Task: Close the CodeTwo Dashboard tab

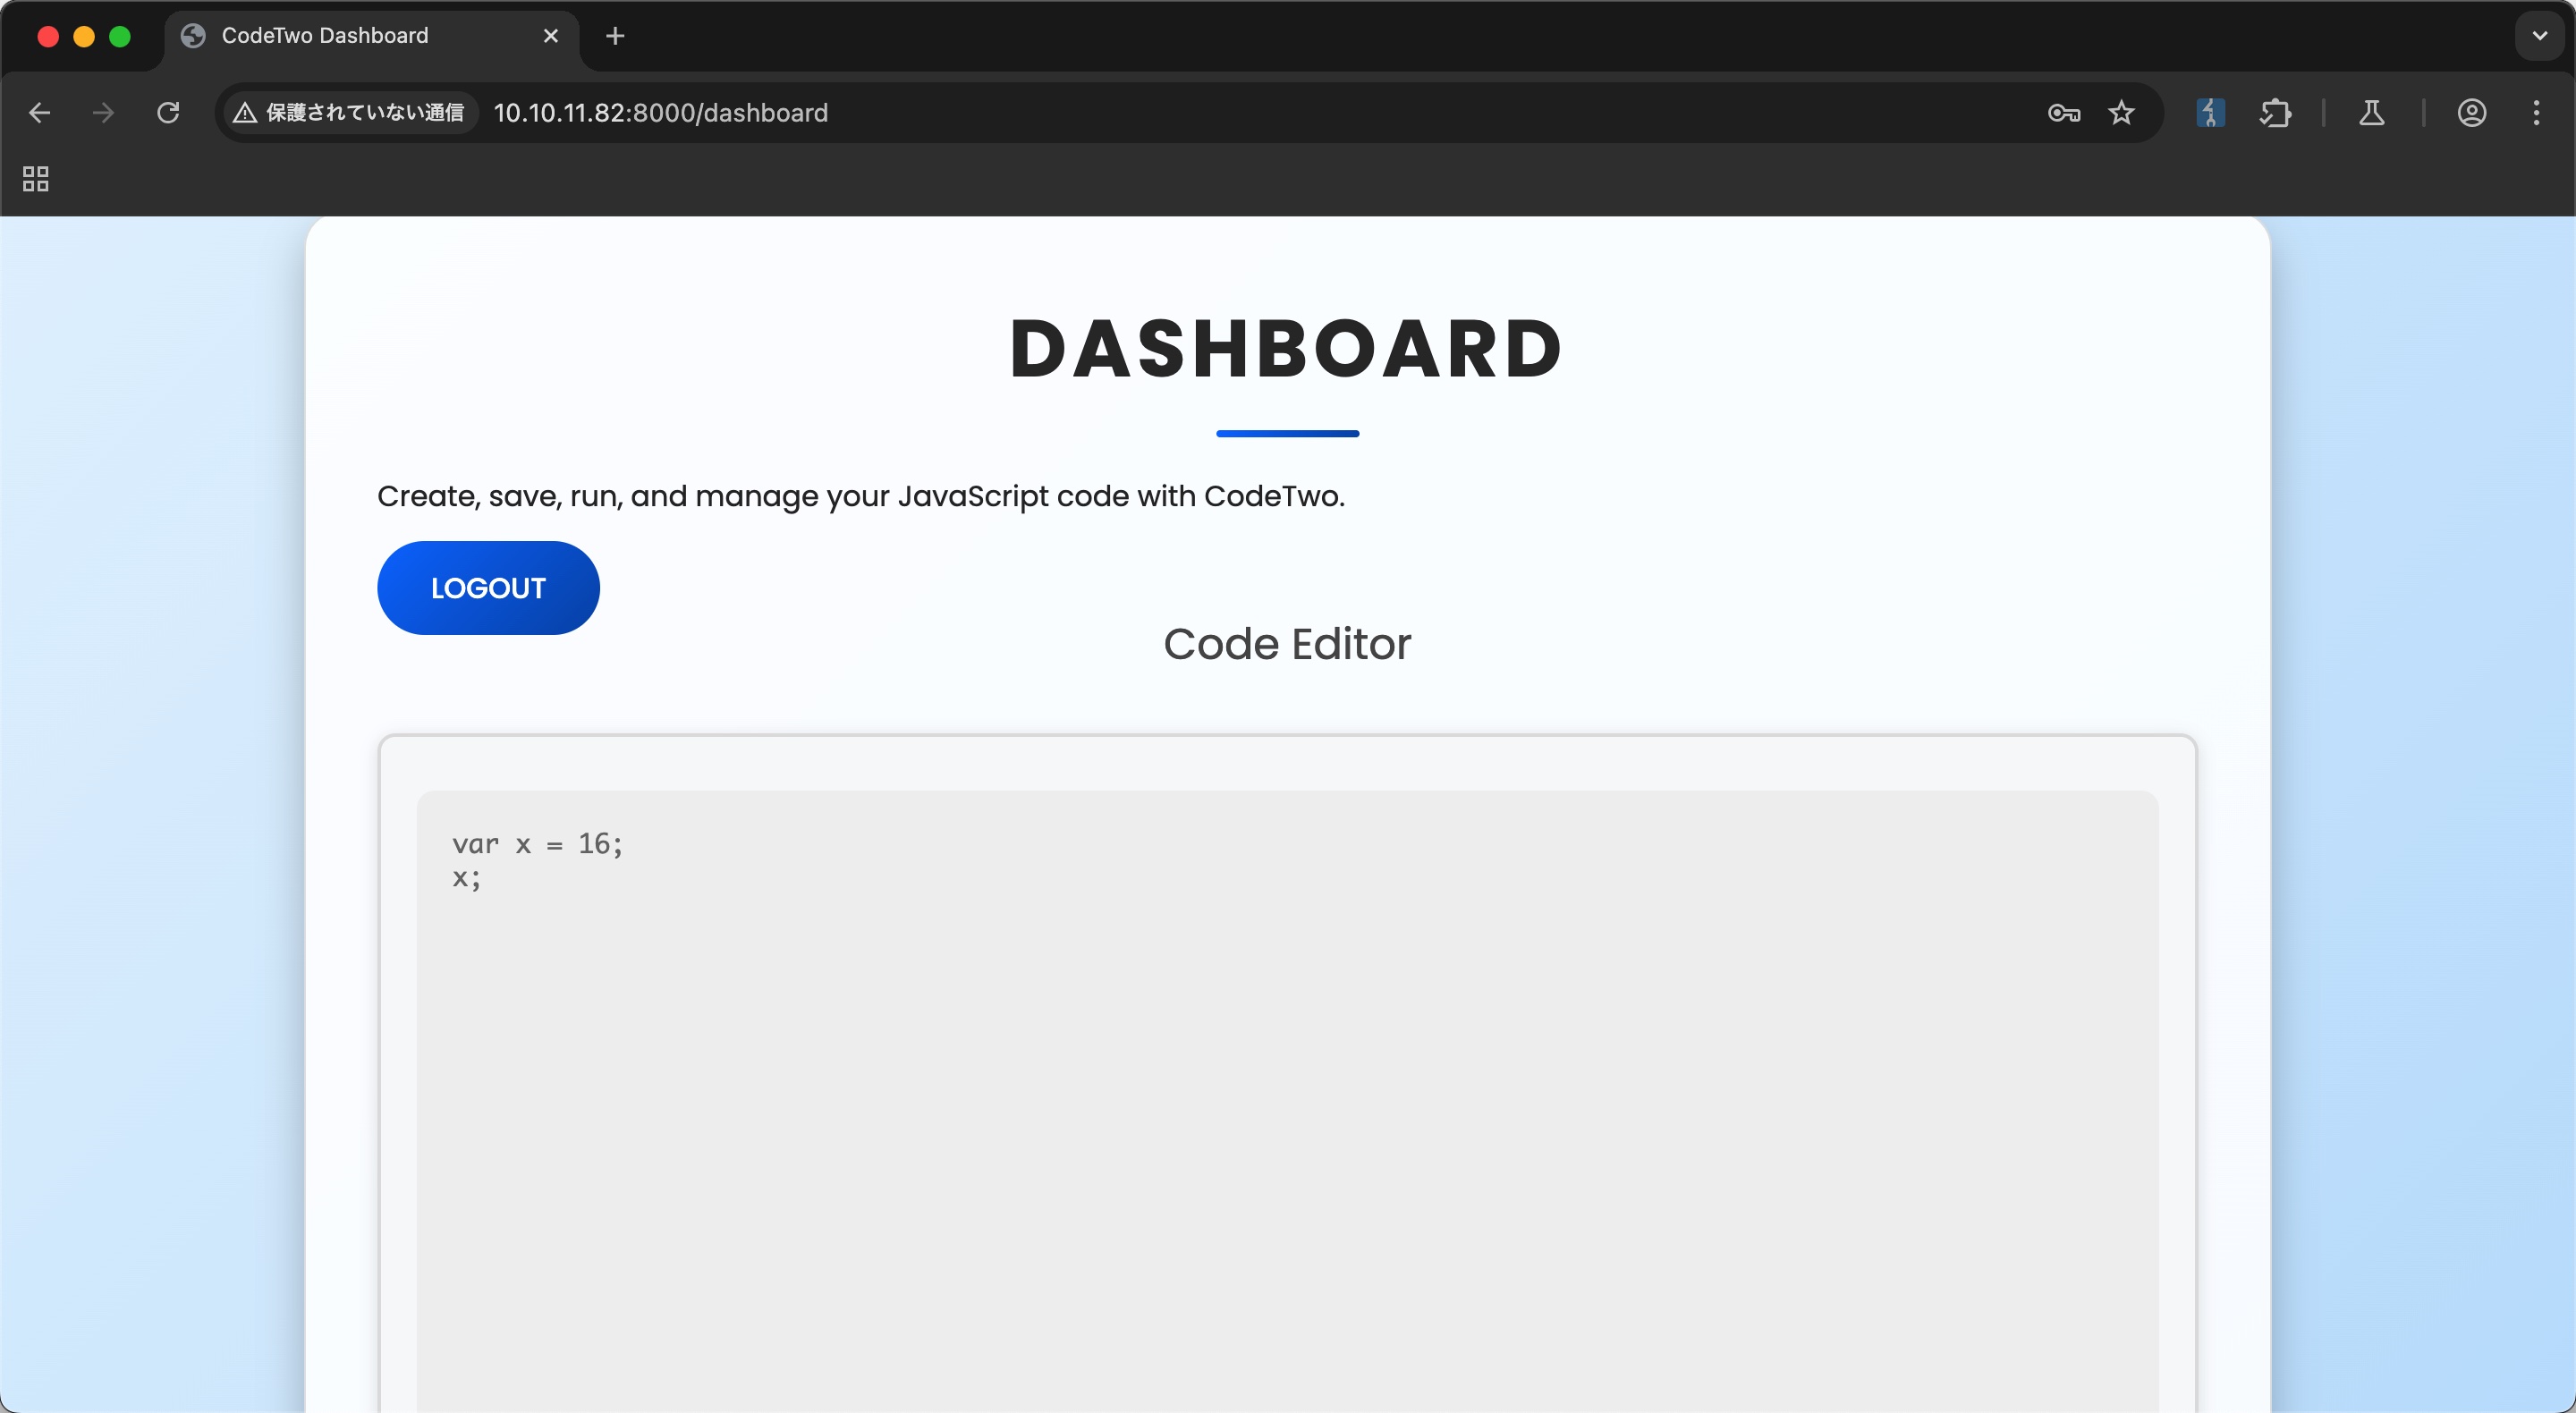Action: [x=550, y=36]
